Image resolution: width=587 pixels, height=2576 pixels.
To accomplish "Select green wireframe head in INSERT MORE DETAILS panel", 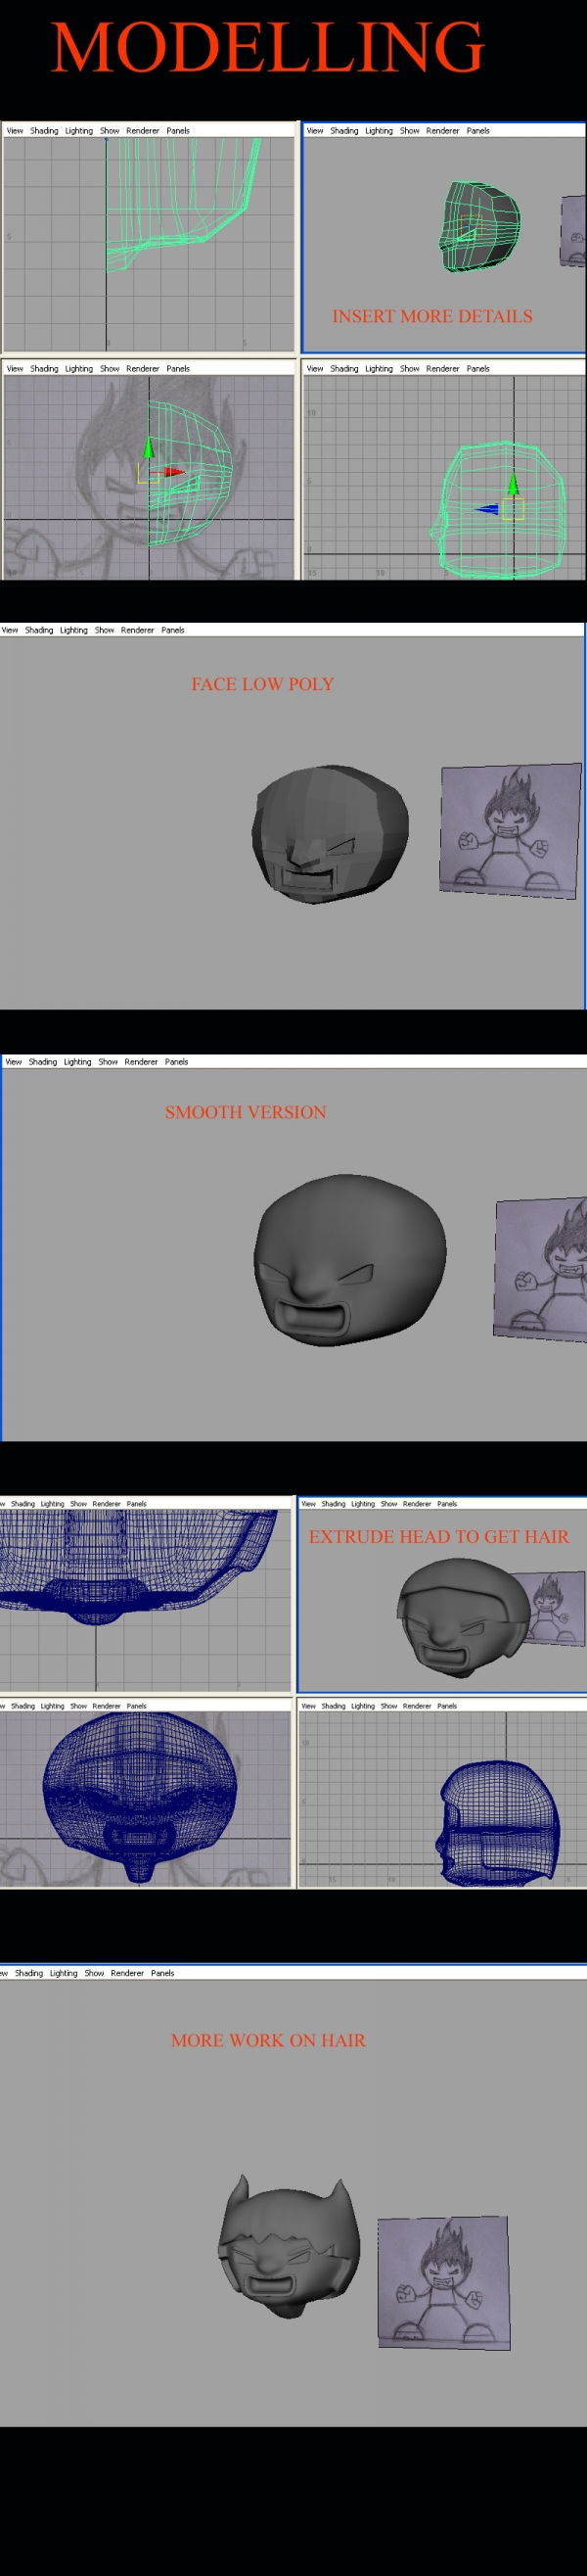I will point(480,227).
